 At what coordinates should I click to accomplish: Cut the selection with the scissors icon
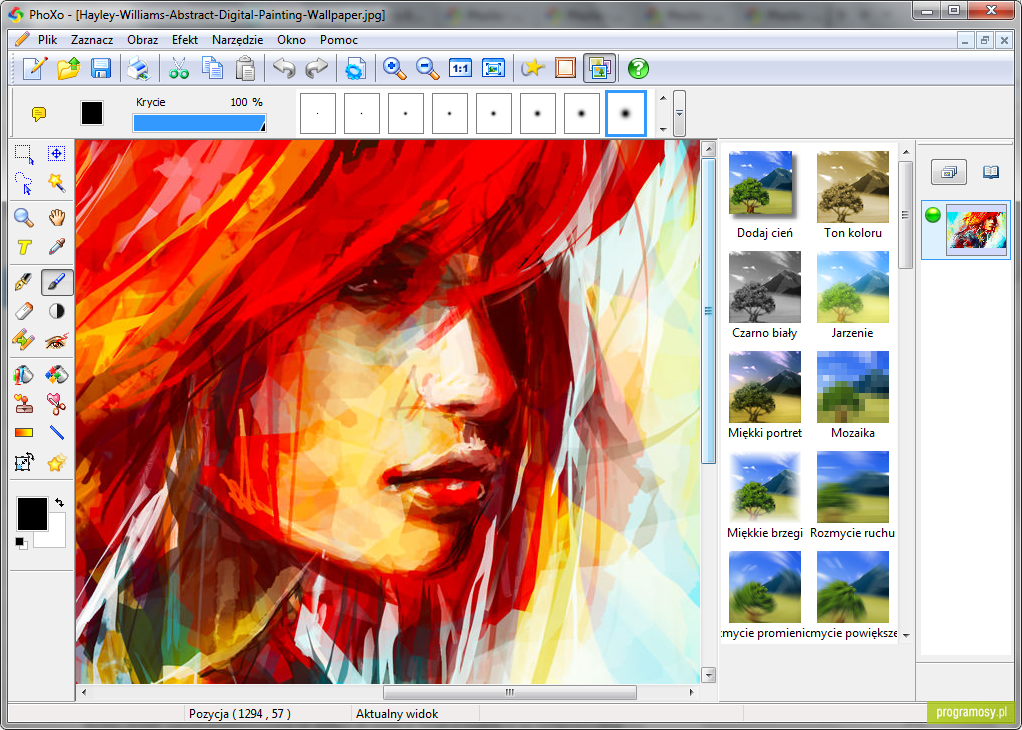(179, 68)
